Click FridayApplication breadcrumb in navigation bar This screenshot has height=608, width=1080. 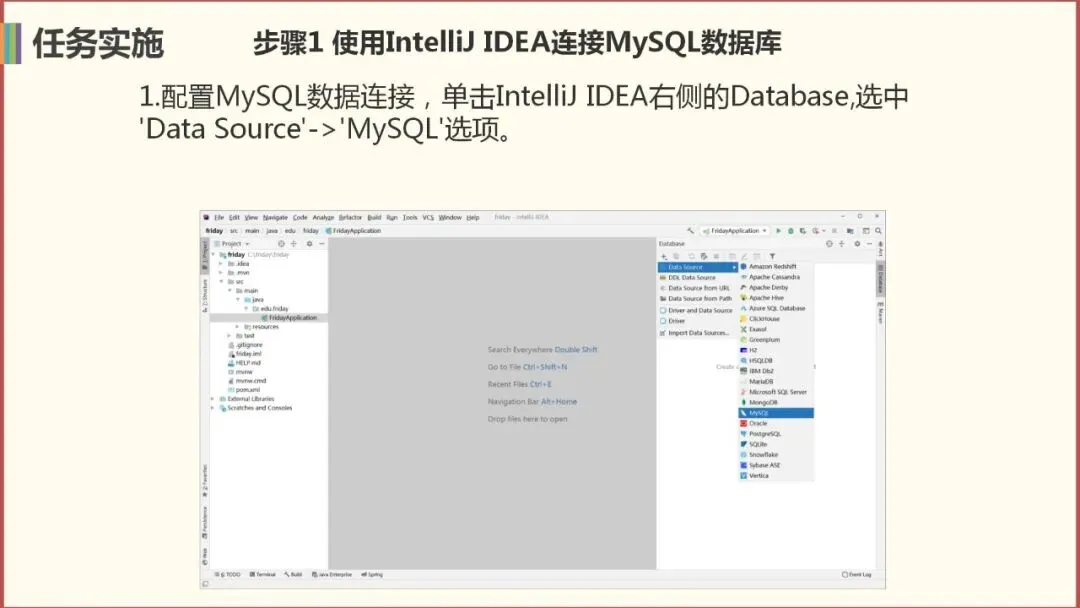click(x=353, y=231)
